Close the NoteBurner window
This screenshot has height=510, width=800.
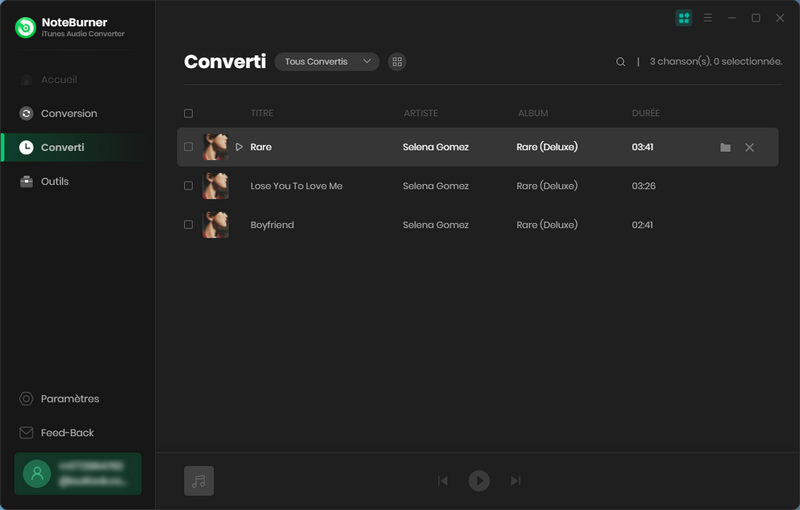pos(780,18)
